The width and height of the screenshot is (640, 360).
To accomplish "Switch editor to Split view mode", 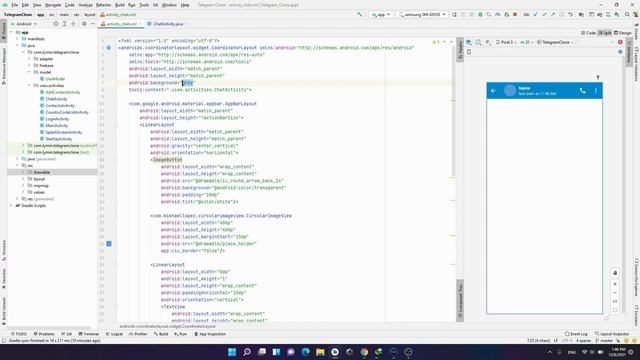I will (605, 33).
